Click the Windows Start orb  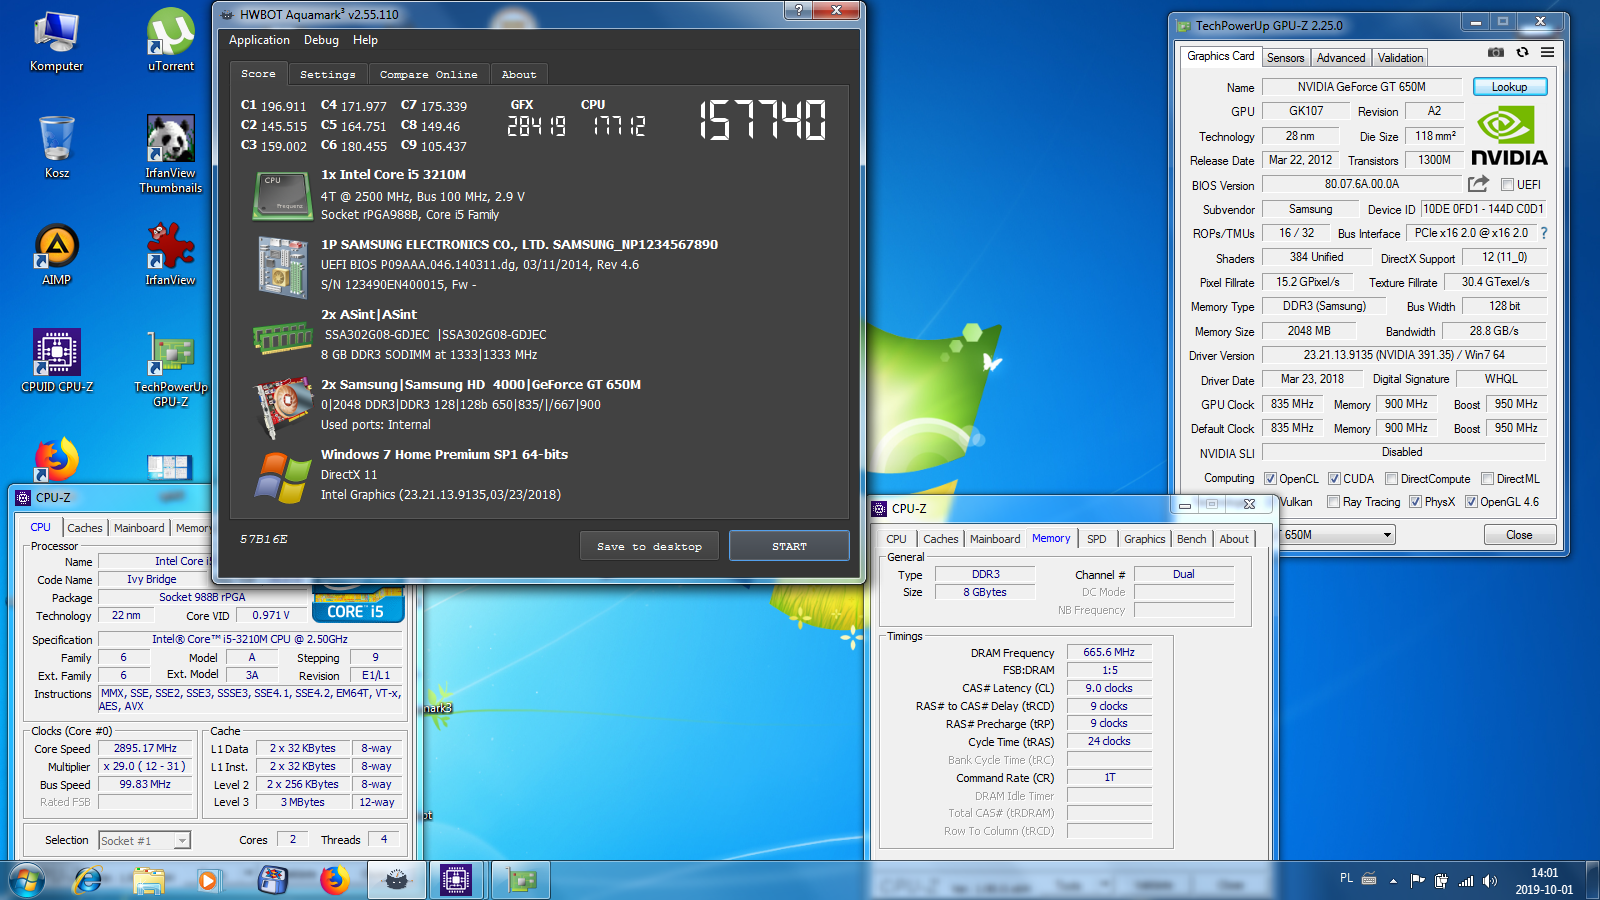tap(27, 880)
